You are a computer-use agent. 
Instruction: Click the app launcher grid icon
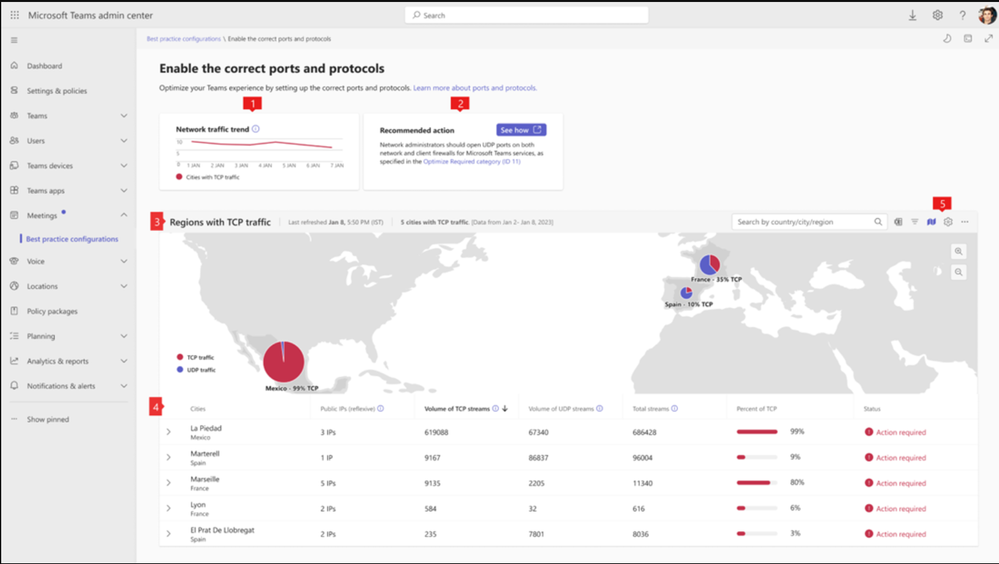(x=15, y=15)
